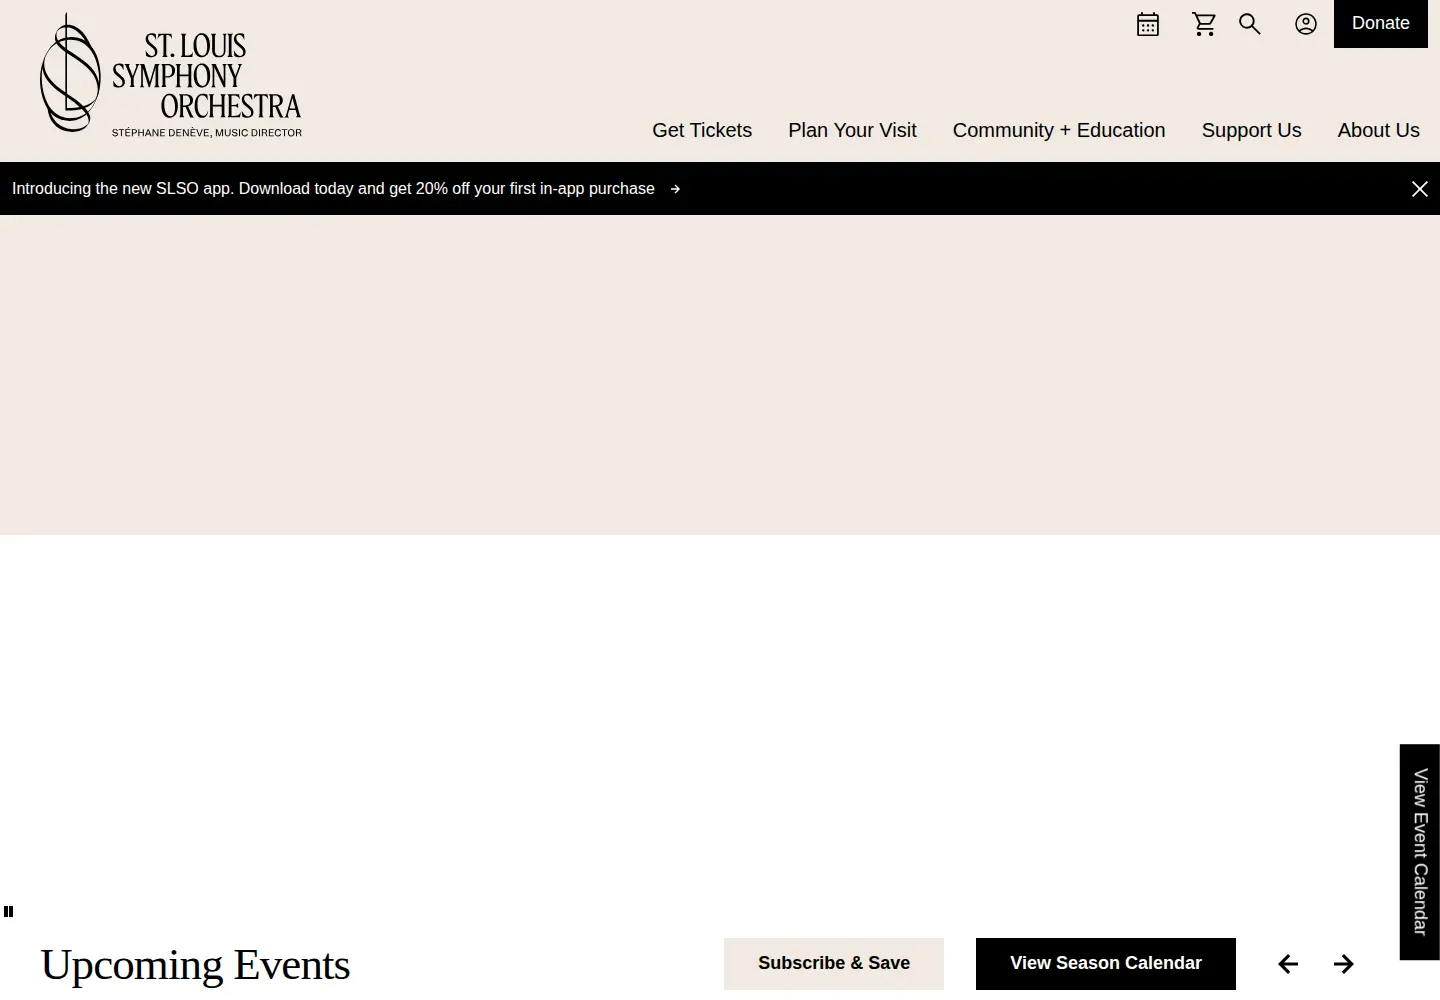Open the shopping cart
The image size is (1440, 1000).
tap(1204, 24)
